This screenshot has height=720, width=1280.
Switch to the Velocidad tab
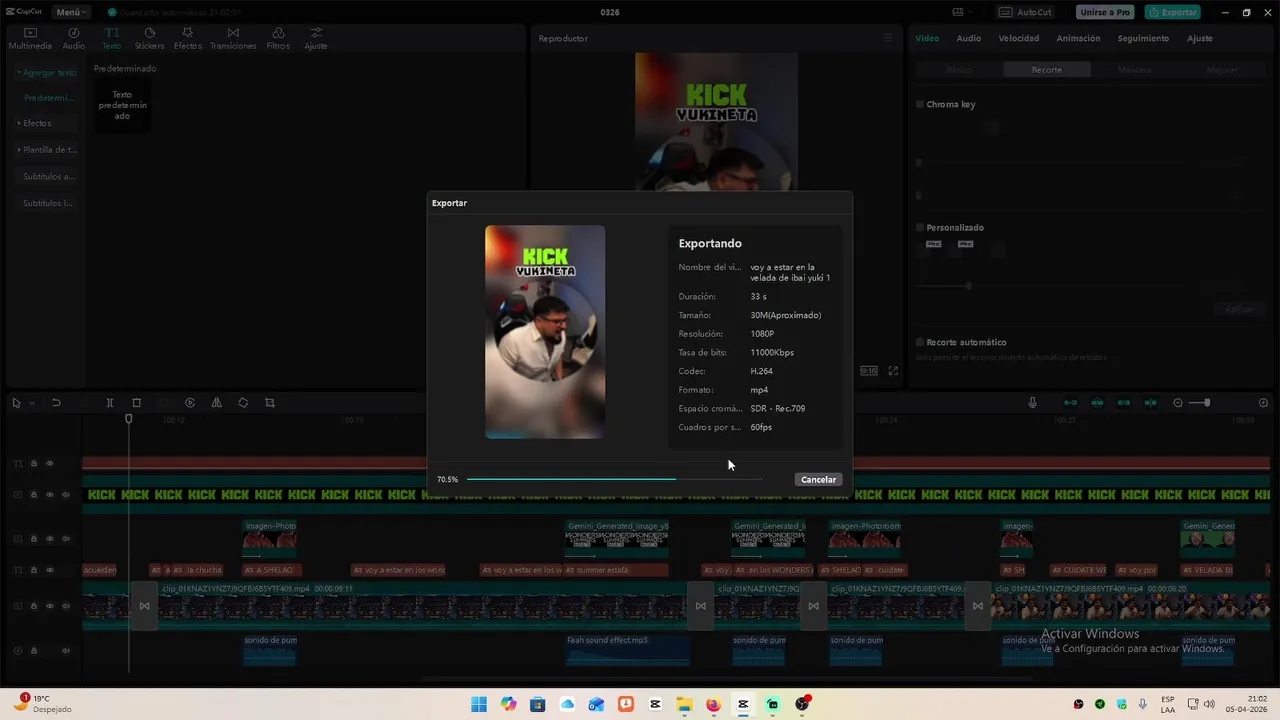coord(1018,38)
